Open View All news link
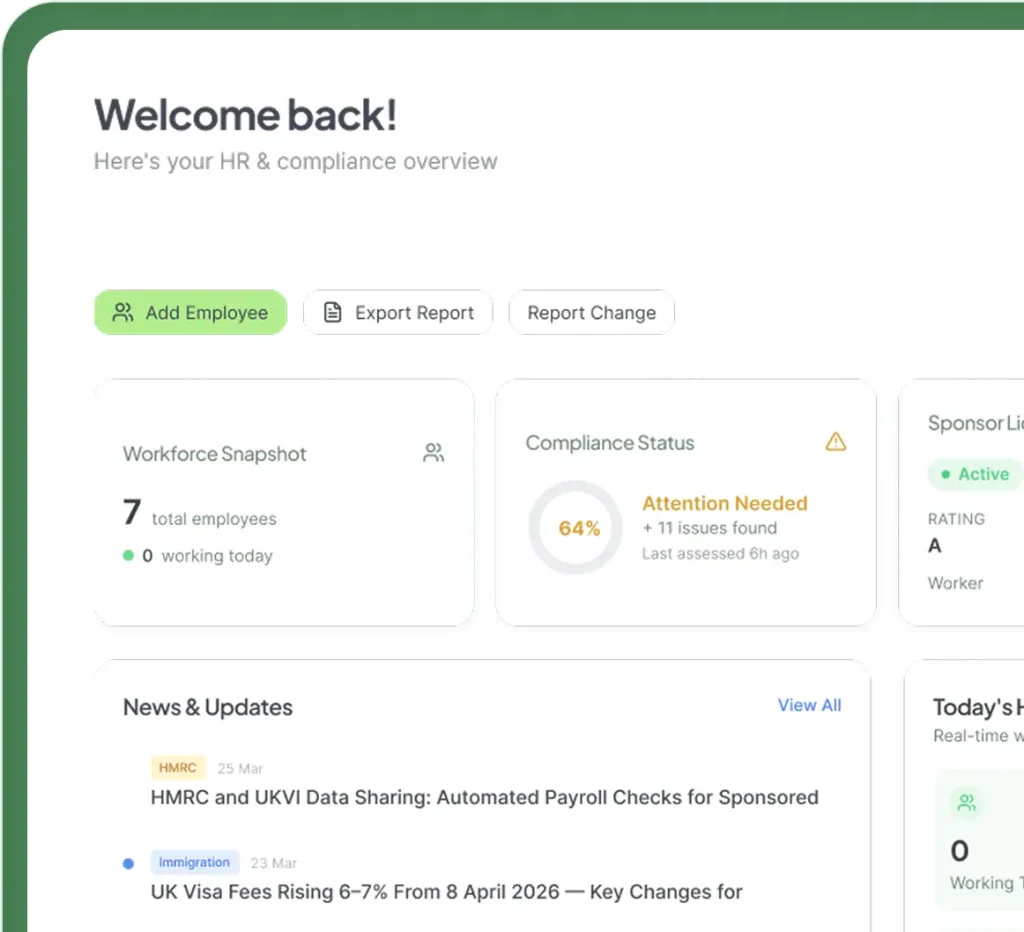The width and height of the screenshot is (1024, 932). pos(809,705)
